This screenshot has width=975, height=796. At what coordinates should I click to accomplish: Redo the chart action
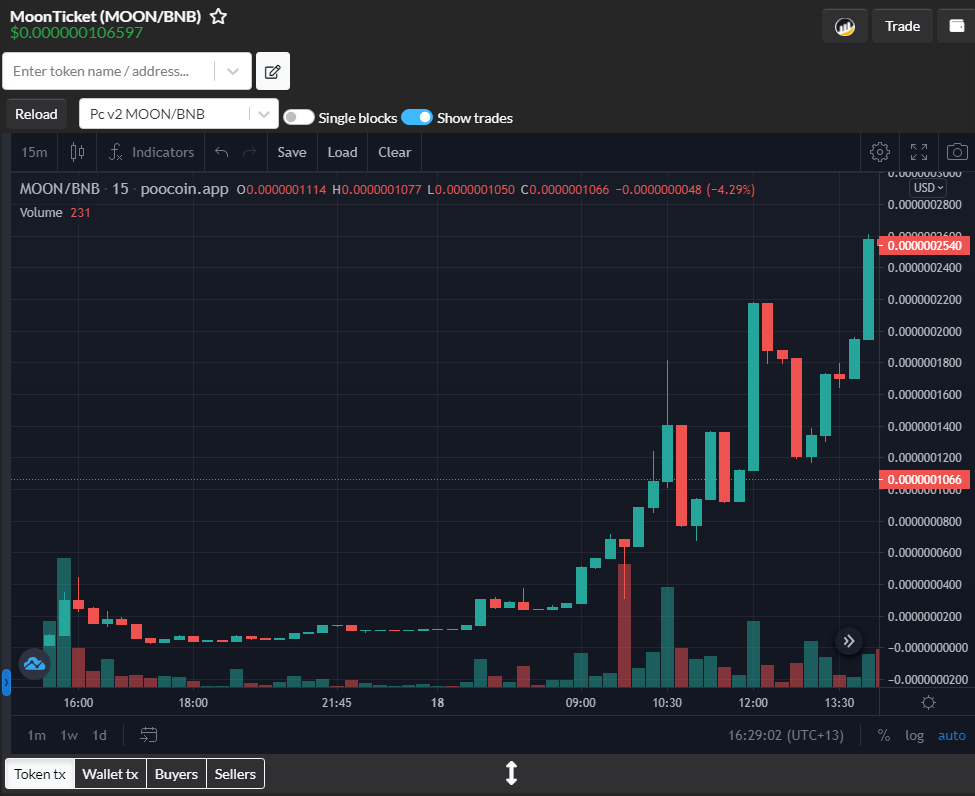tap(249, 152)
